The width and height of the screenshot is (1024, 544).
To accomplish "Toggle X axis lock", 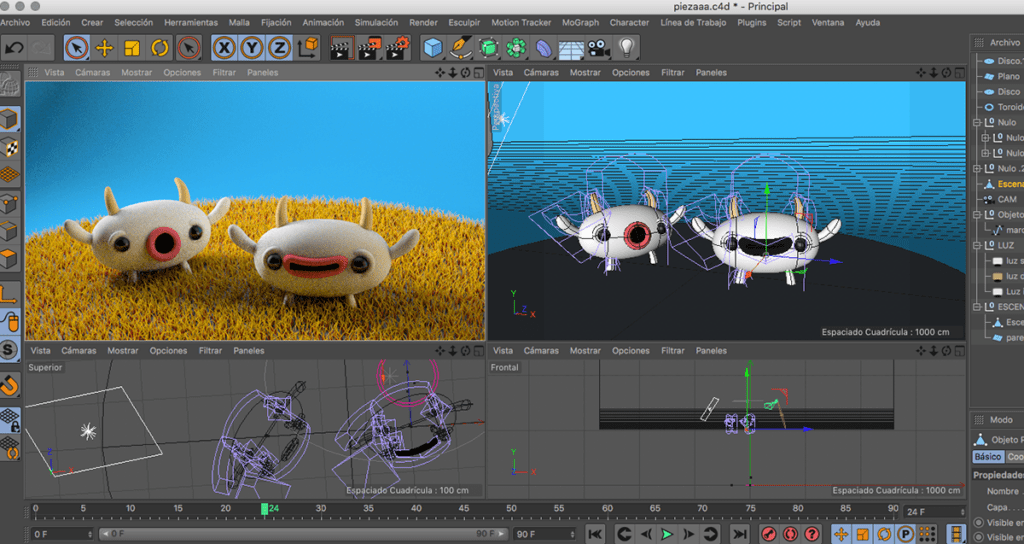I will coord(224,48).
